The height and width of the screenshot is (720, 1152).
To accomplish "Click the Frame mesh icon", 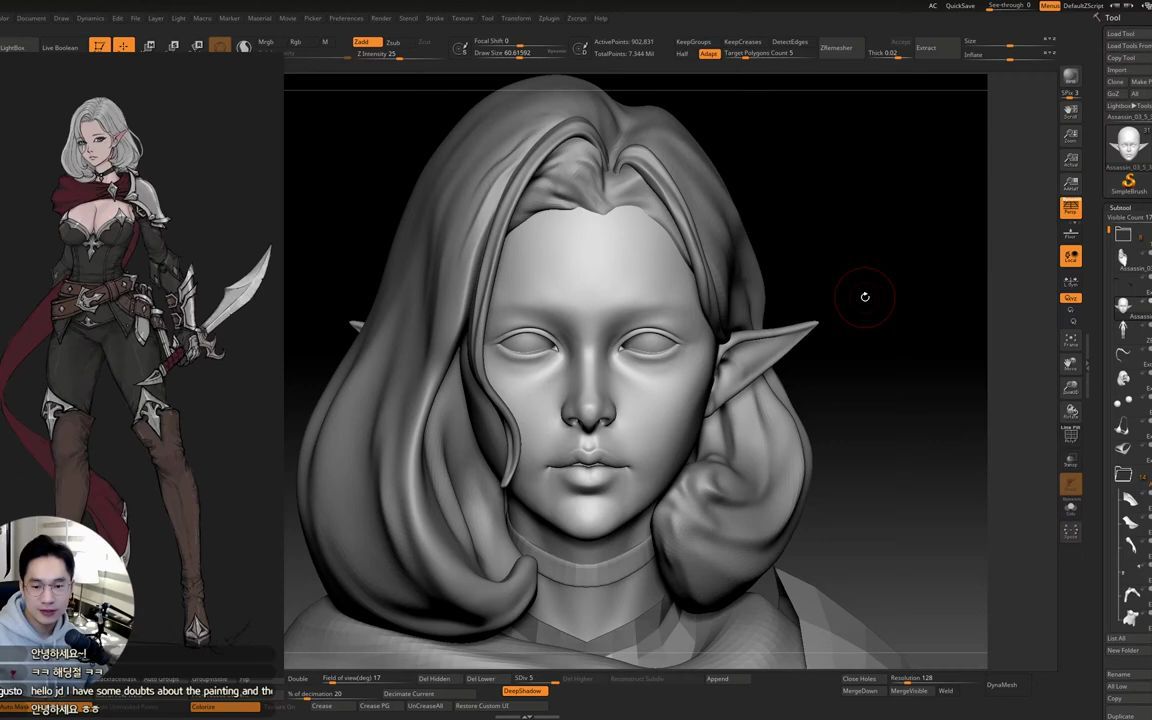I will point(1070,340).
